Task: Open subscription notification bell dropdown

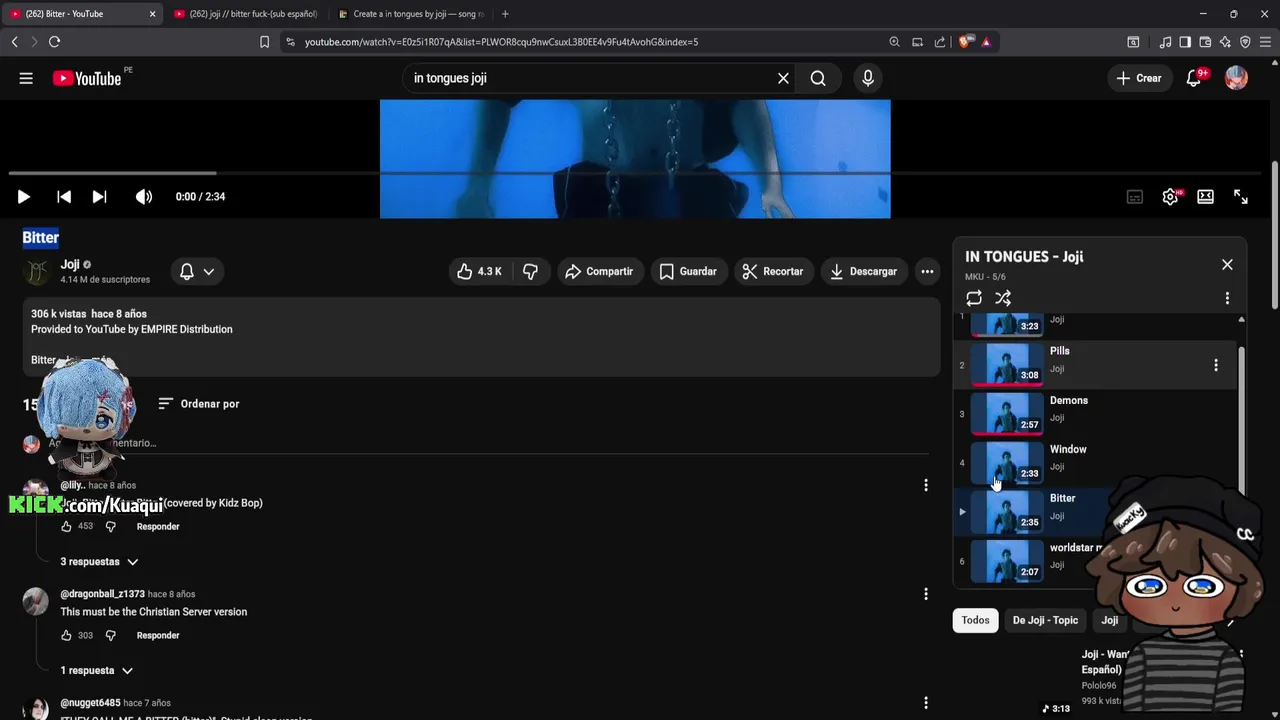Action: pyautogui.click(x=197, y=271)
